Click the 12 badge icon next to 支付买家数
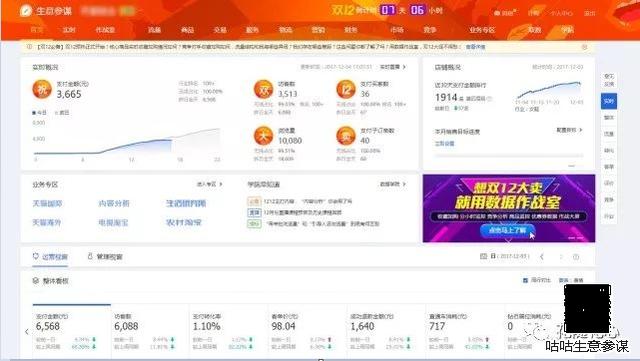The height and width of the screenshot is (361, 640). coord(346,89)
